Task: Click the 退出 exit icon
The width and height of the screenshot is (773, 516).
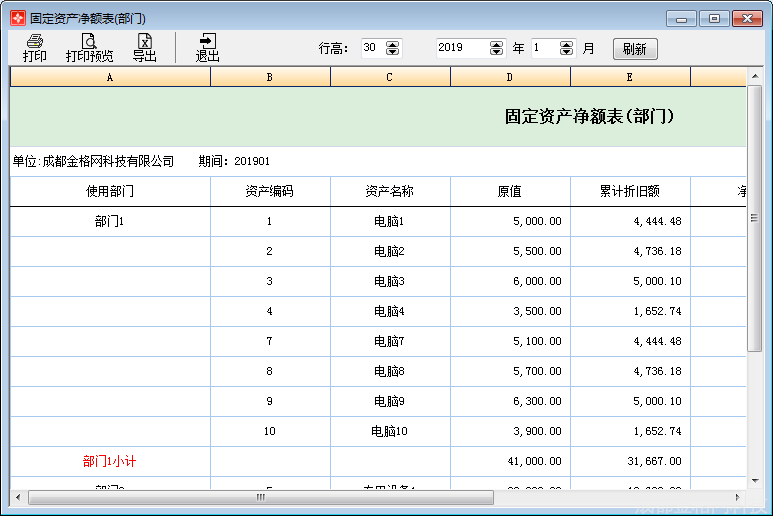Action: (207, 47)
